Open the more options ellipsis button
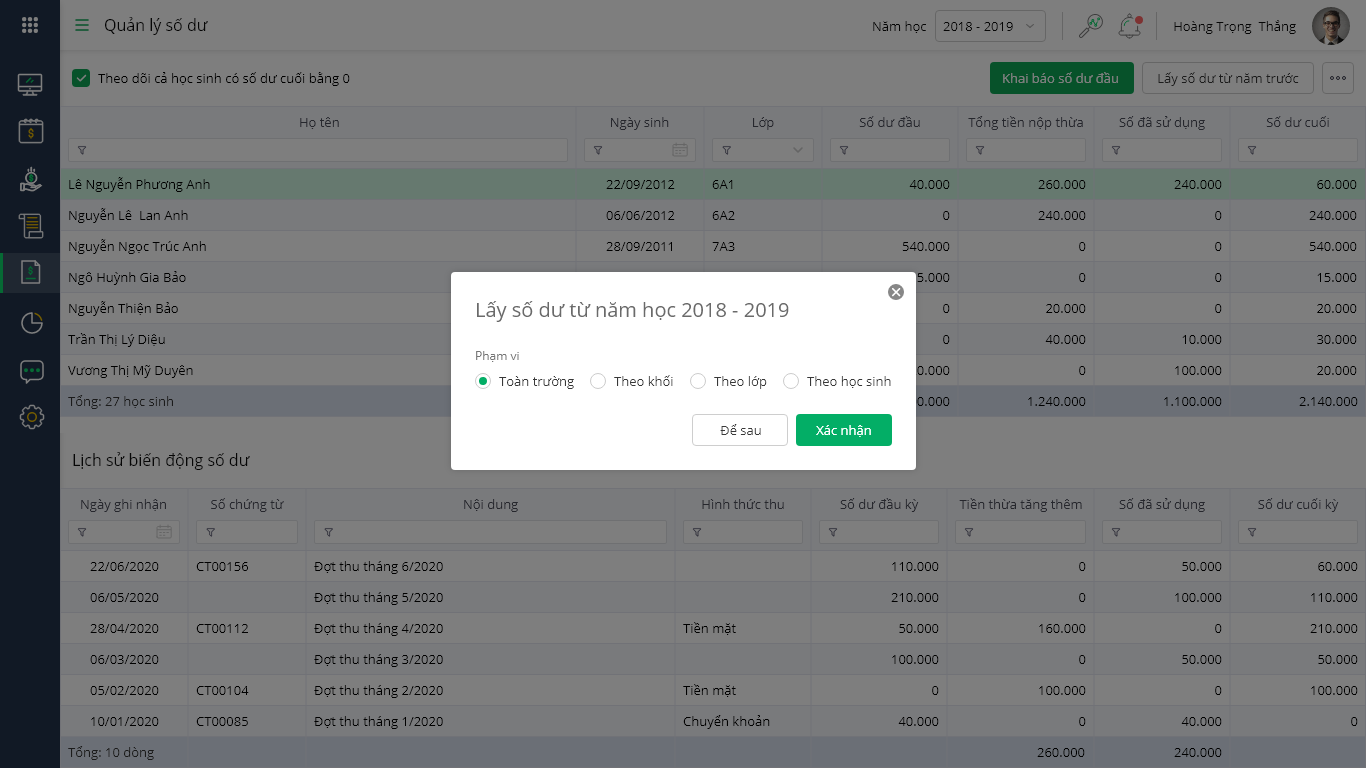The image size is (1366, 768). pos(1338,78)
